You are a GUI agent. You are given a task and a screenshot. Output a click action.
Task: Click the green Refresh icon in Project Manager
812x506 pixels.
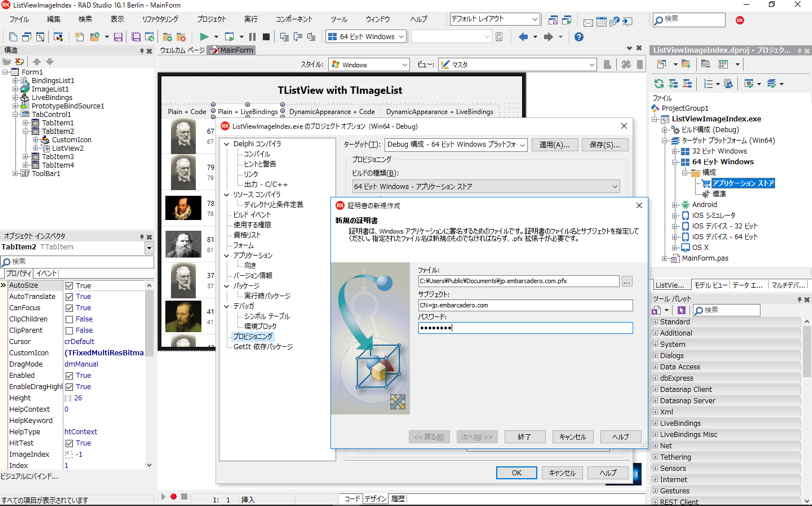[x=659, y=83]
